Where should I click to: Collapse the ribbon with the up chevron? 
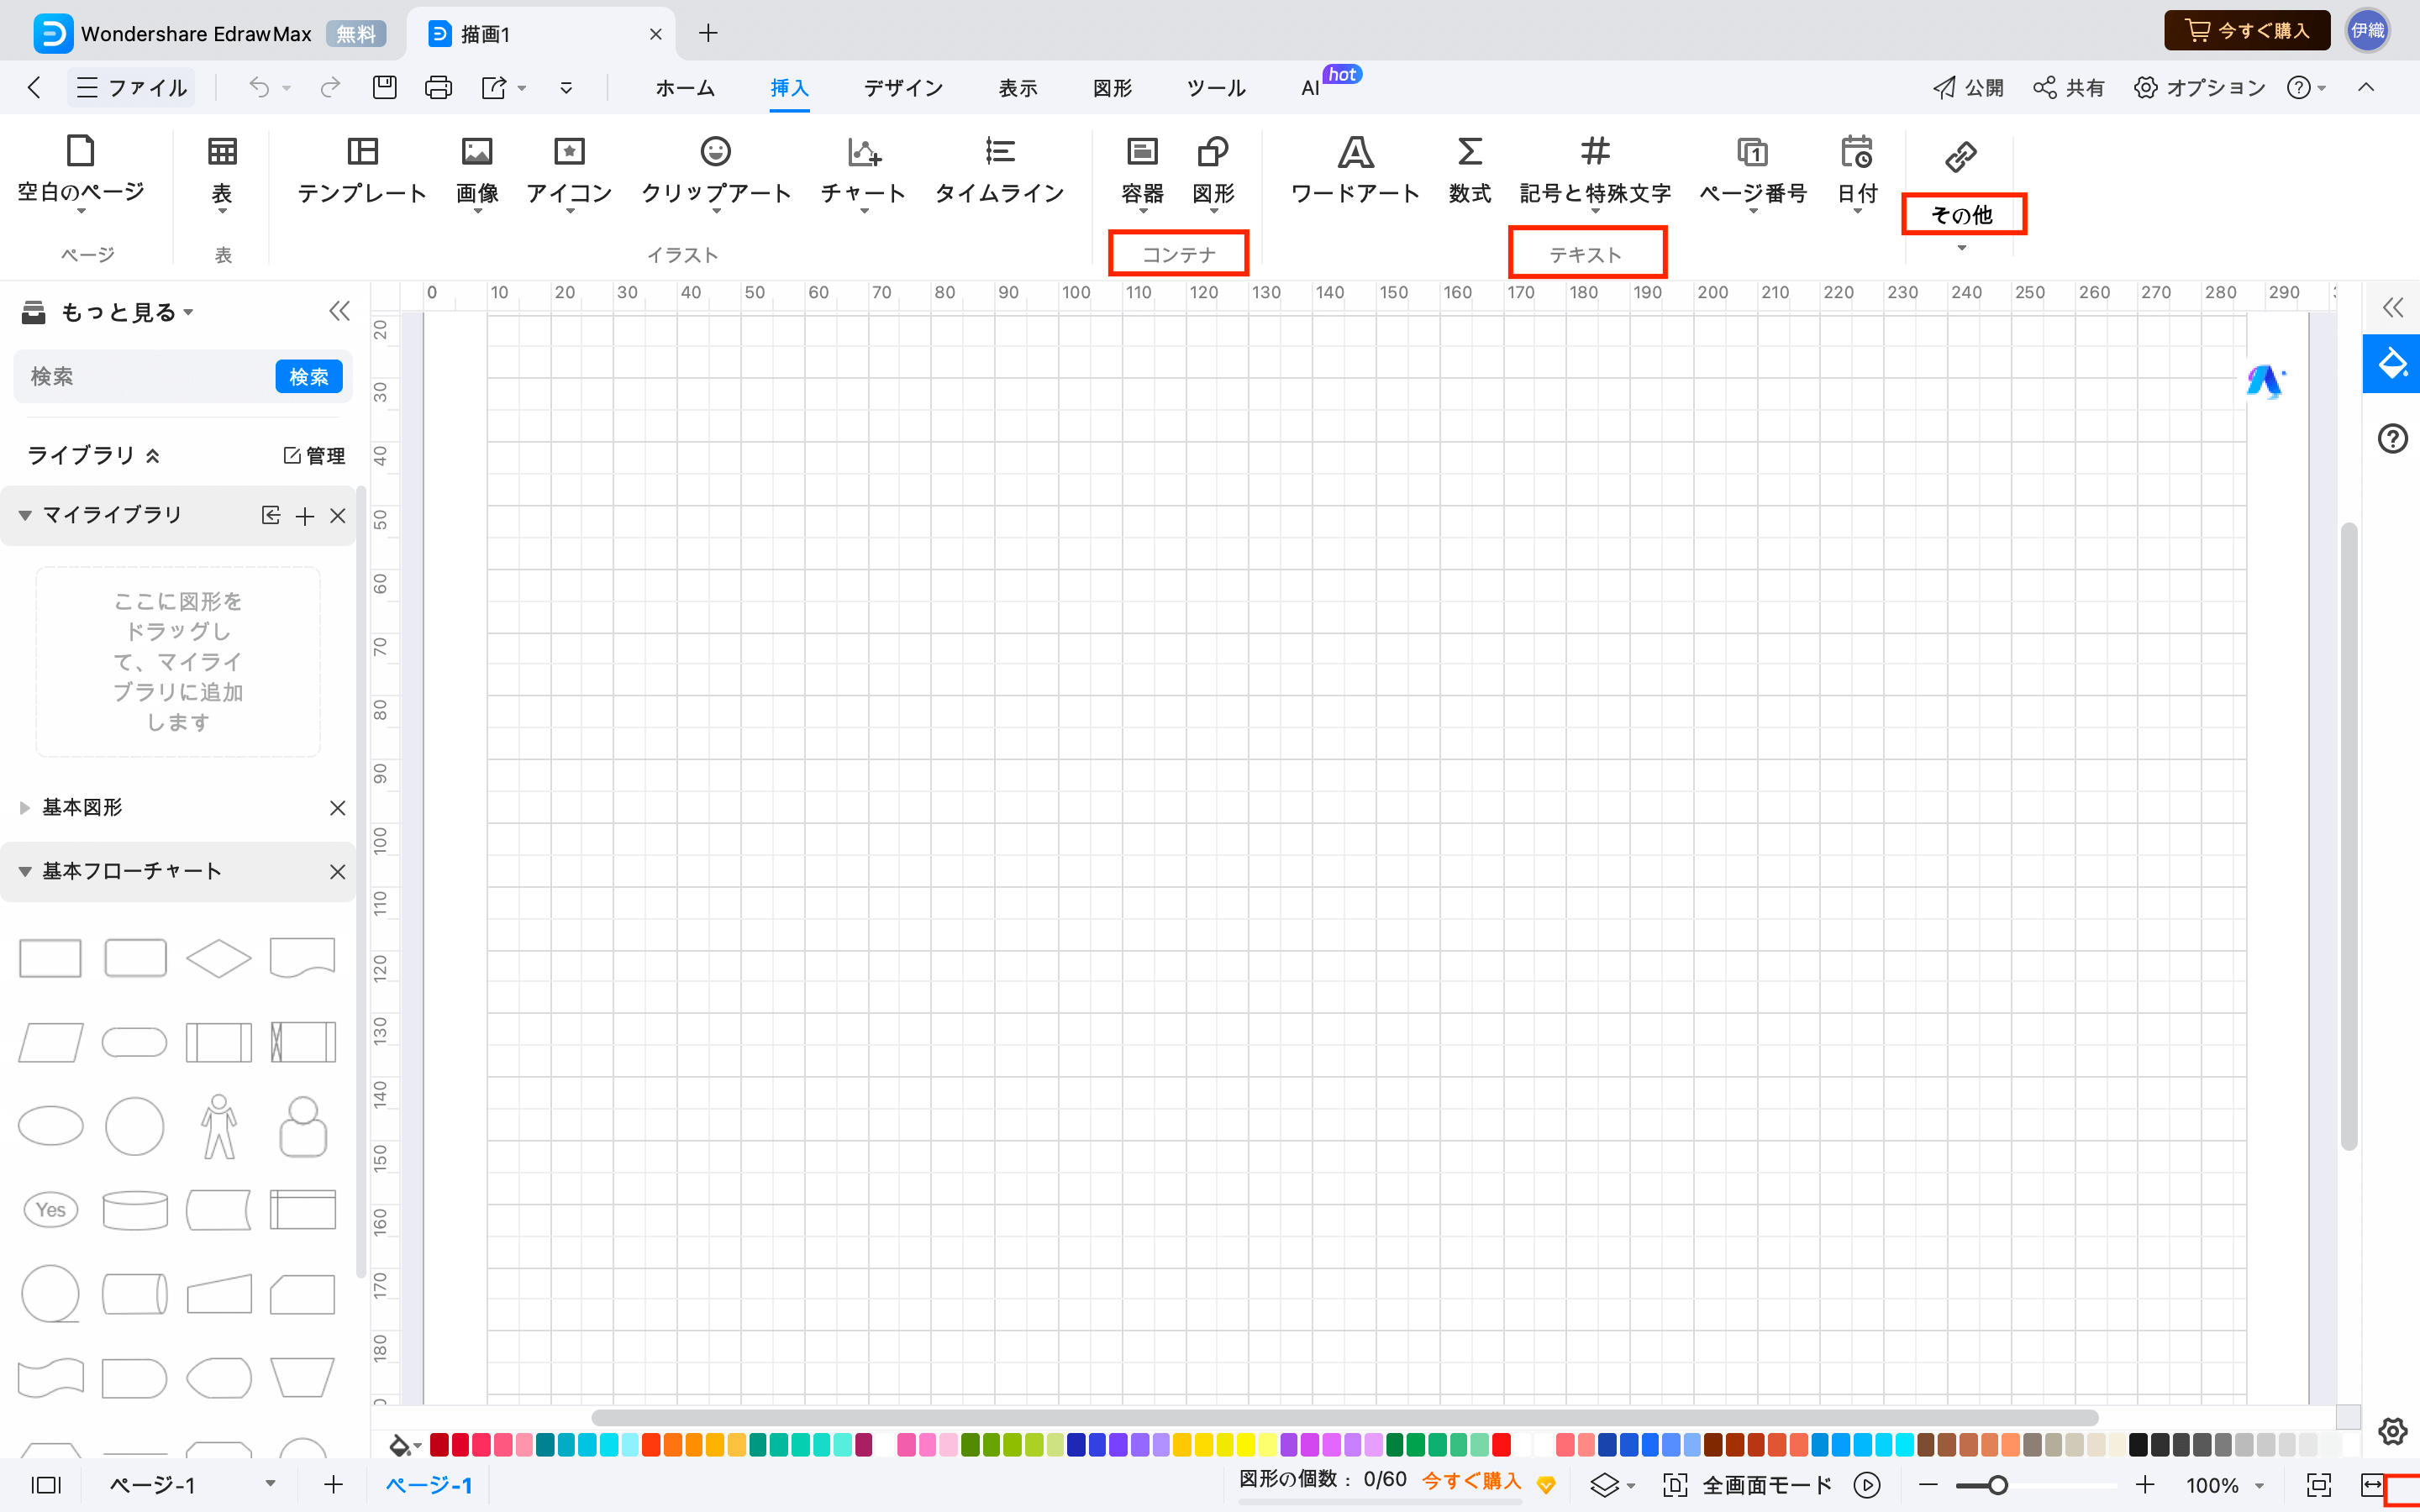coord(2366,87)
